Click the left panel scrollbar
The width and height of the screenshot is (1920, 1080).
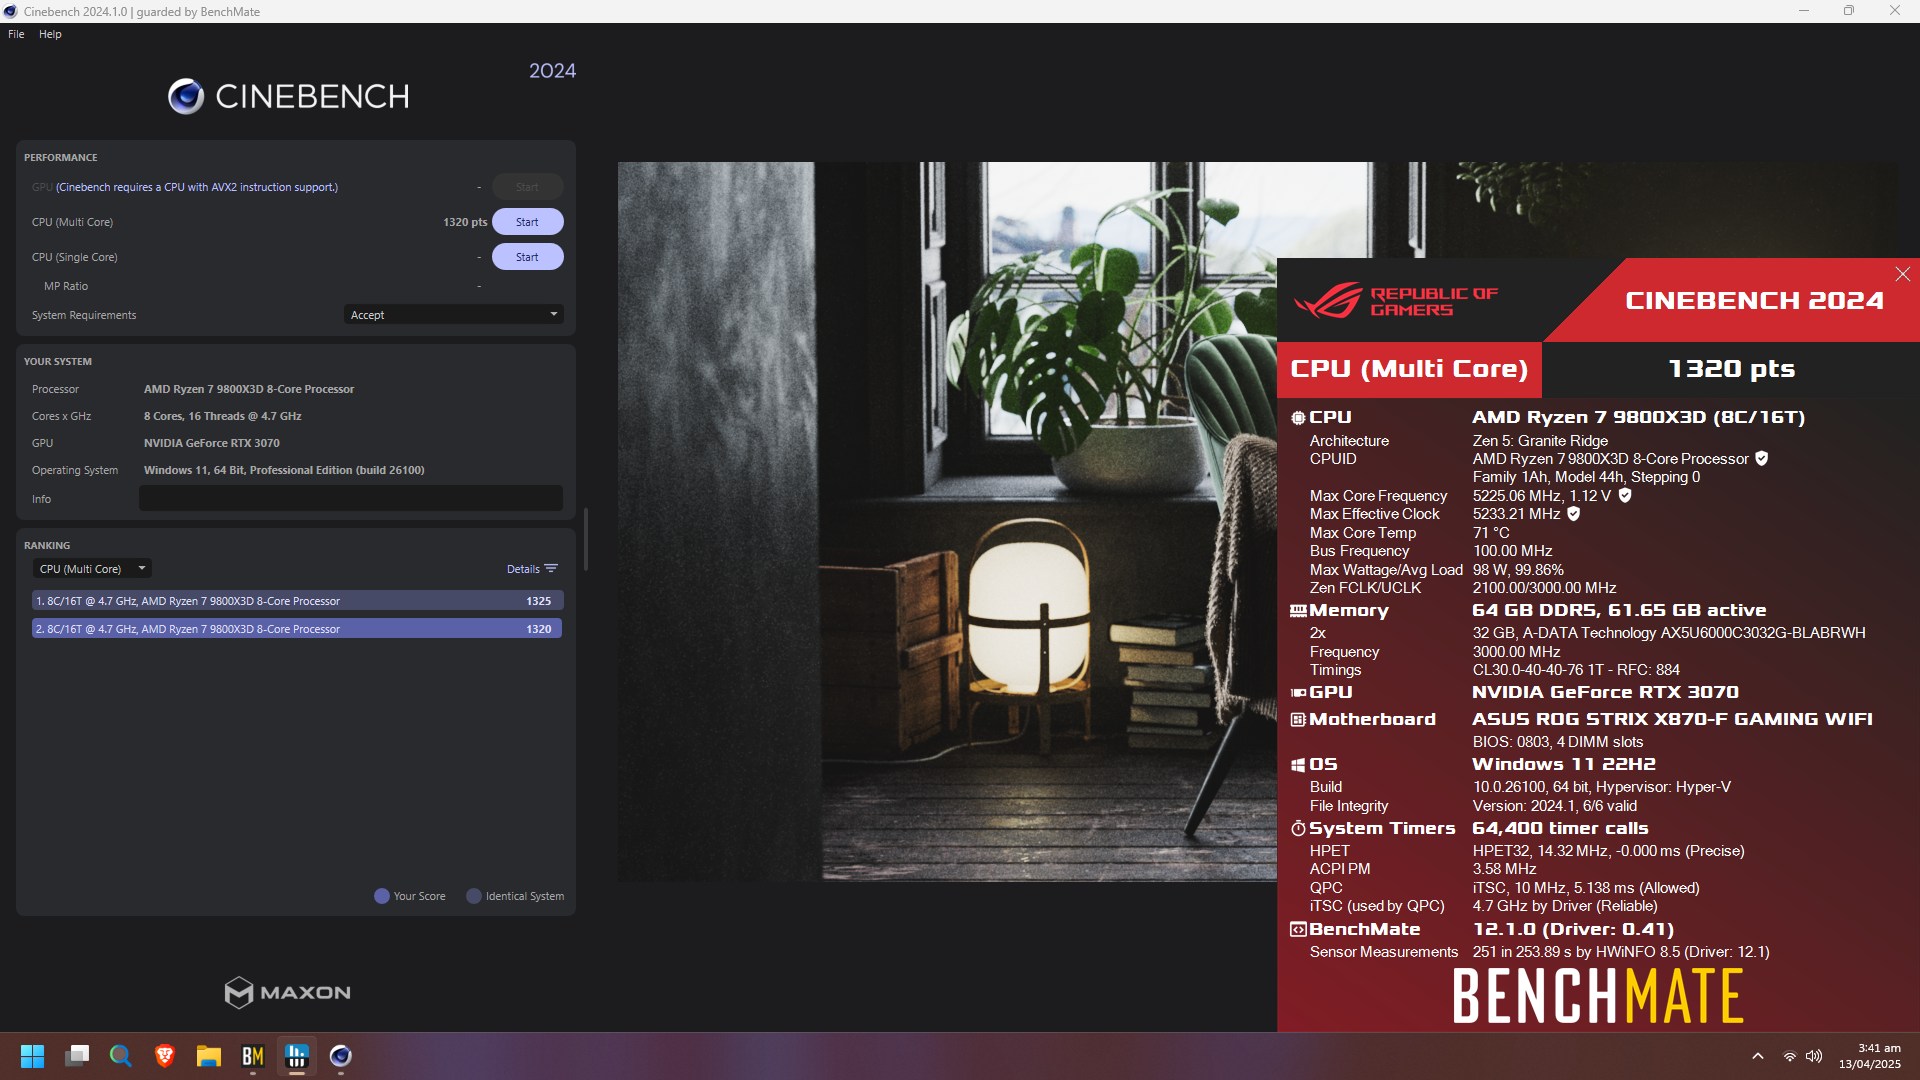click(585, 539)
